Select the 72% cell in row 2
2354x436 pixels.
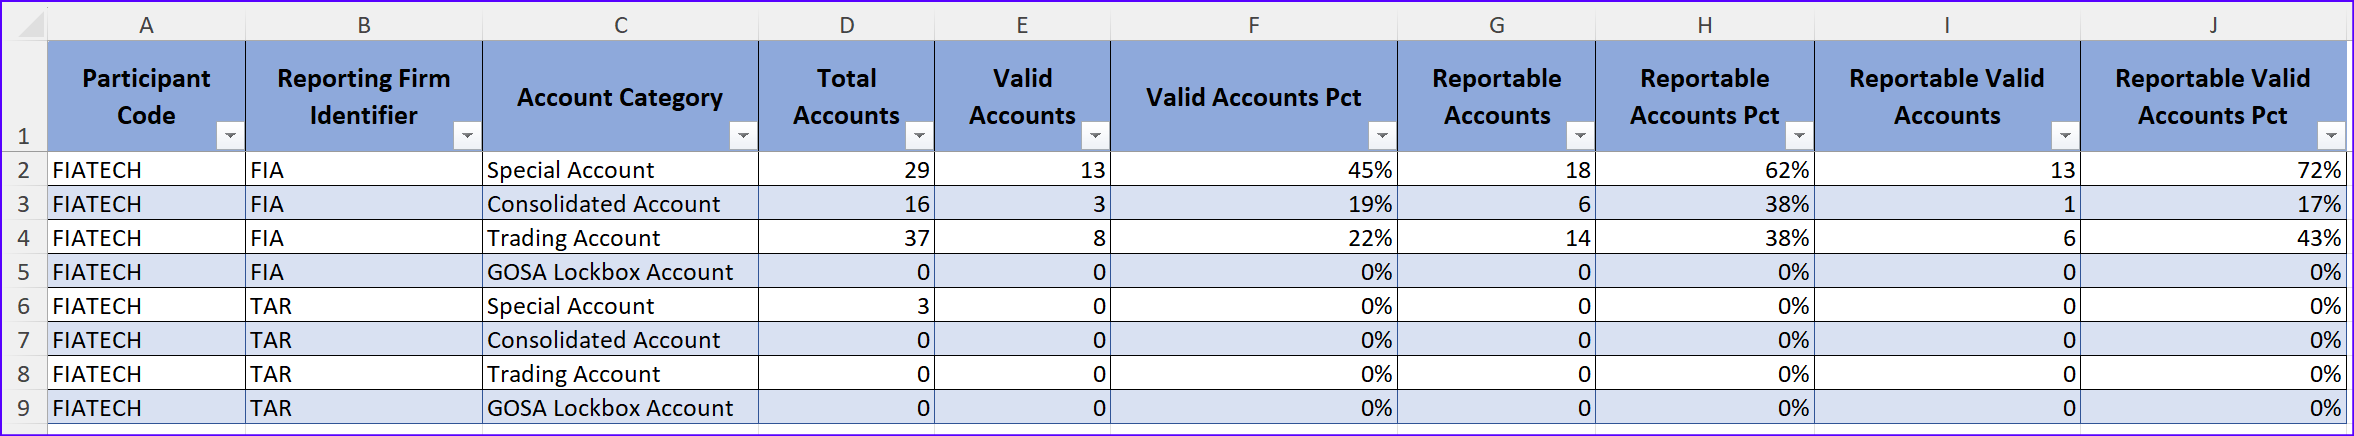pos(2212,170)
